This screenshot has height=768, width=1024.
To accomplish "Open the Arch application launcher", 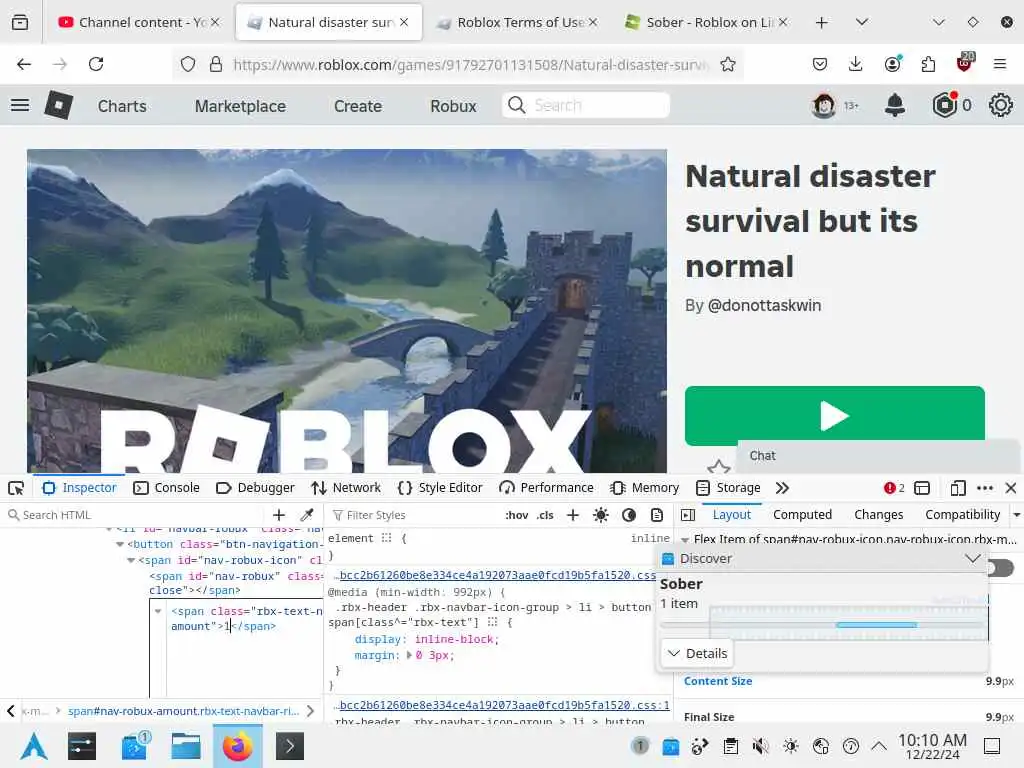I will click(x=34, y=746).
